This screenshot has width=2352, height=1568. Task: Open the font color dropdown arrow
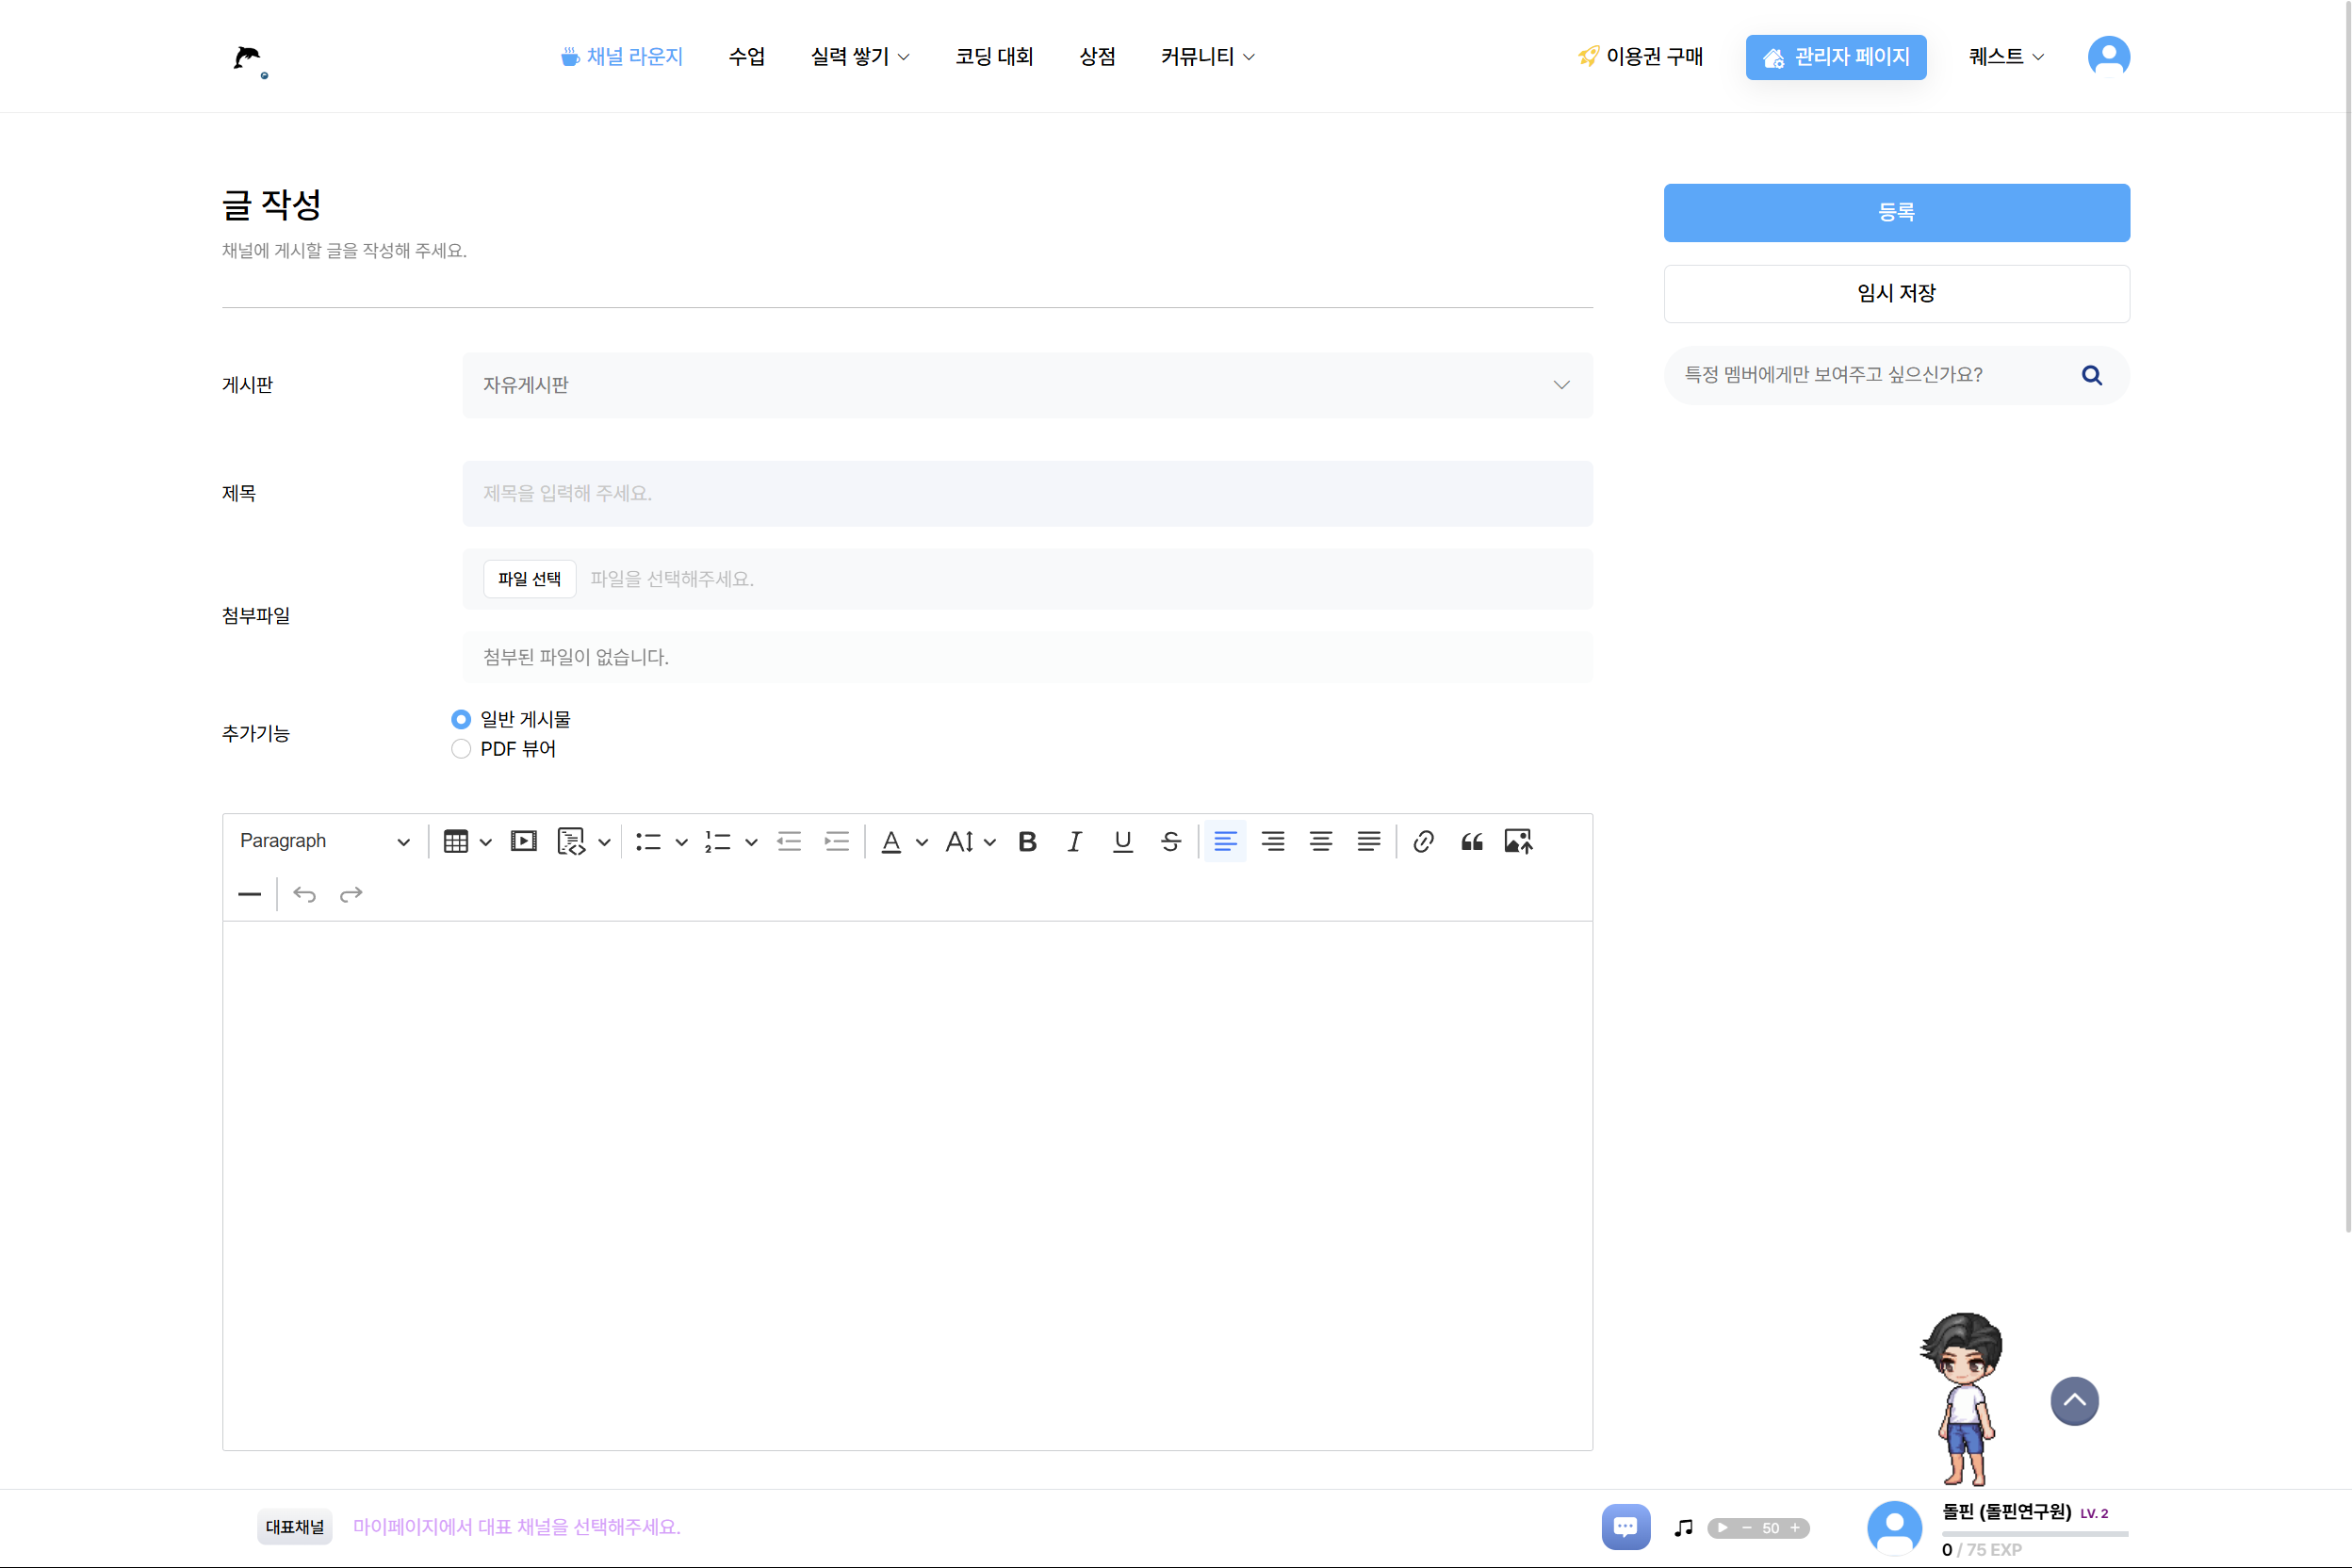tap(922, 842)
